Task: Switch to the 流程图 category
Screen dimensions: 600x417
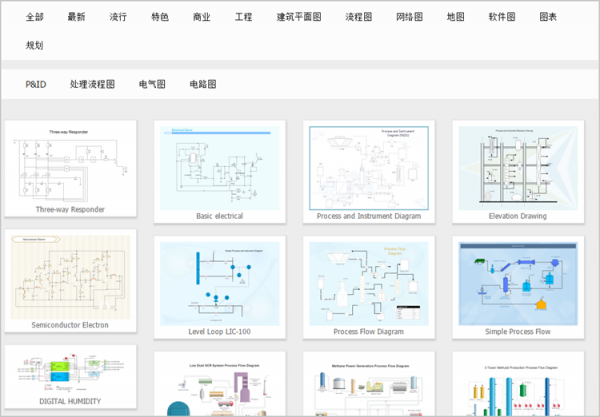Action: 358,17
